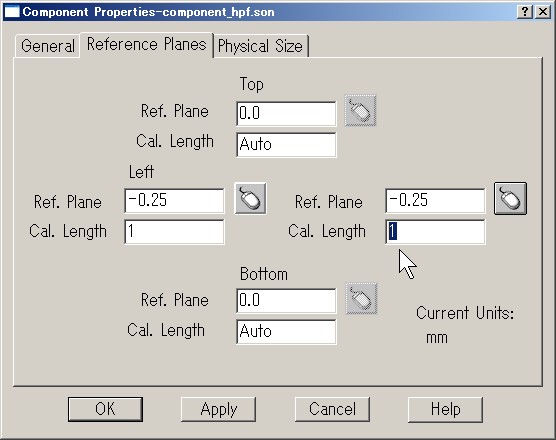The width and height of the screenshot is (556, 440).
Task: Focus the Top Cal. Length Auto field
Action: (286, 145)
